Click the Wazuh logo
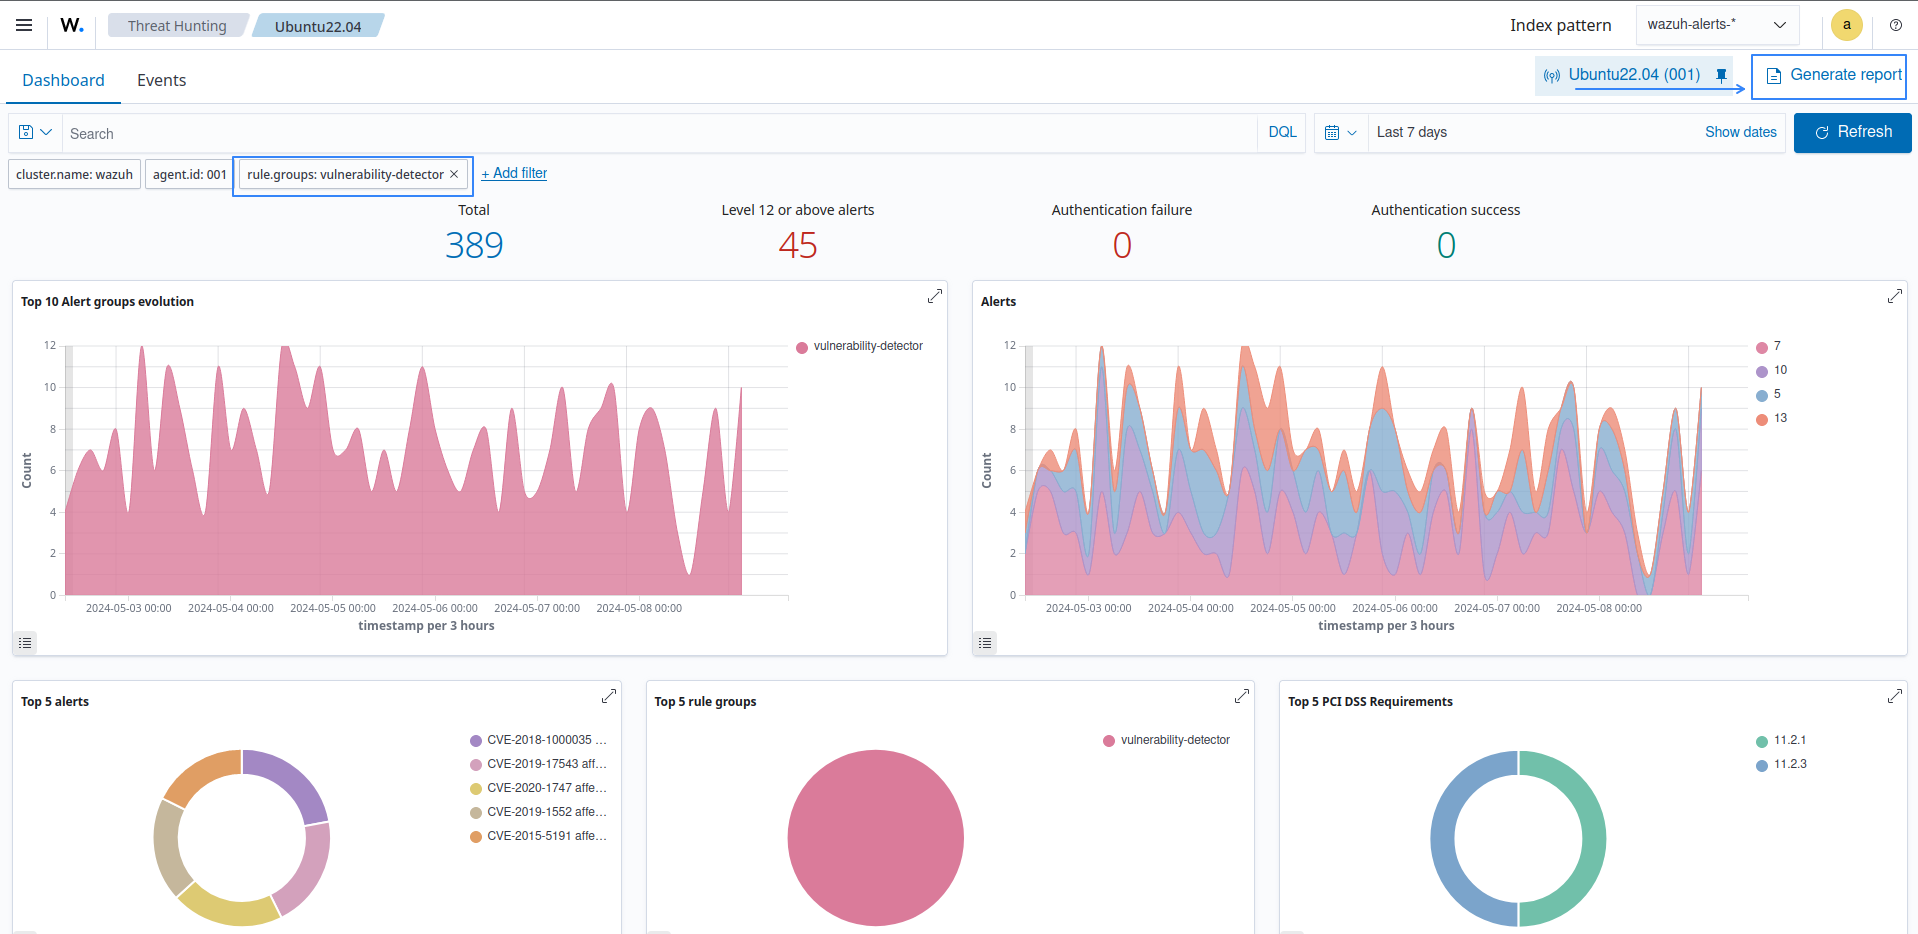Image resolution: width=1918 pixels, height=934 pixels. [x=70, y=25]
